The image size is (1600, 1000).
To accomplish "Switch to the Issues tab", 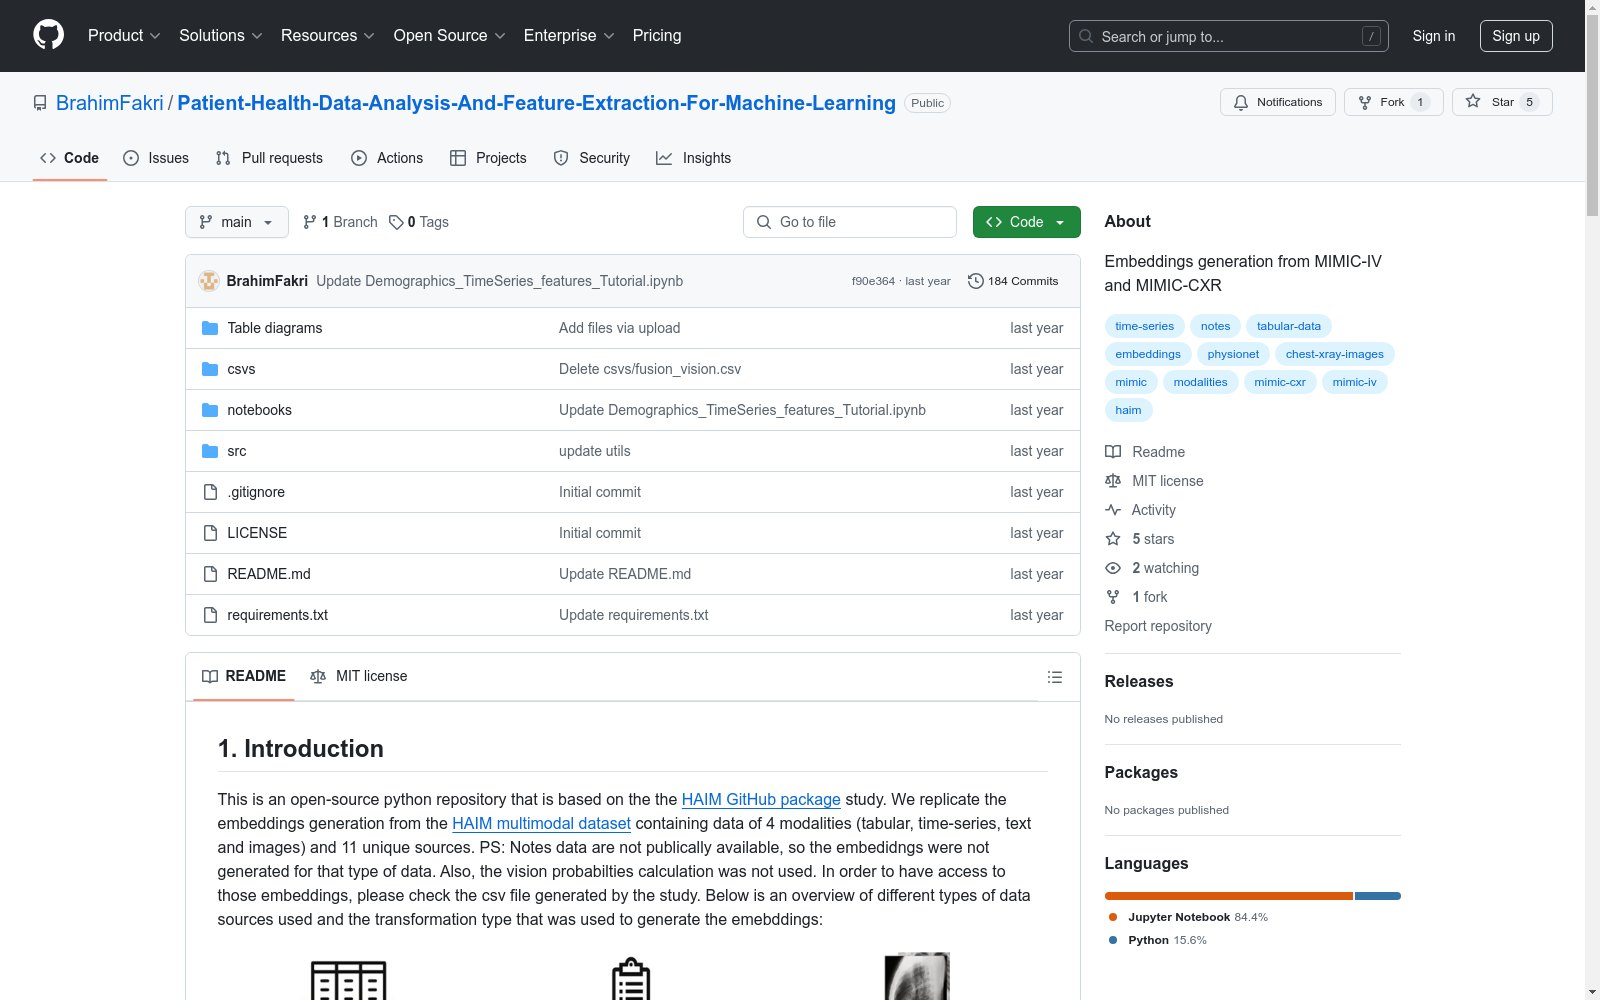I will 156,158.
